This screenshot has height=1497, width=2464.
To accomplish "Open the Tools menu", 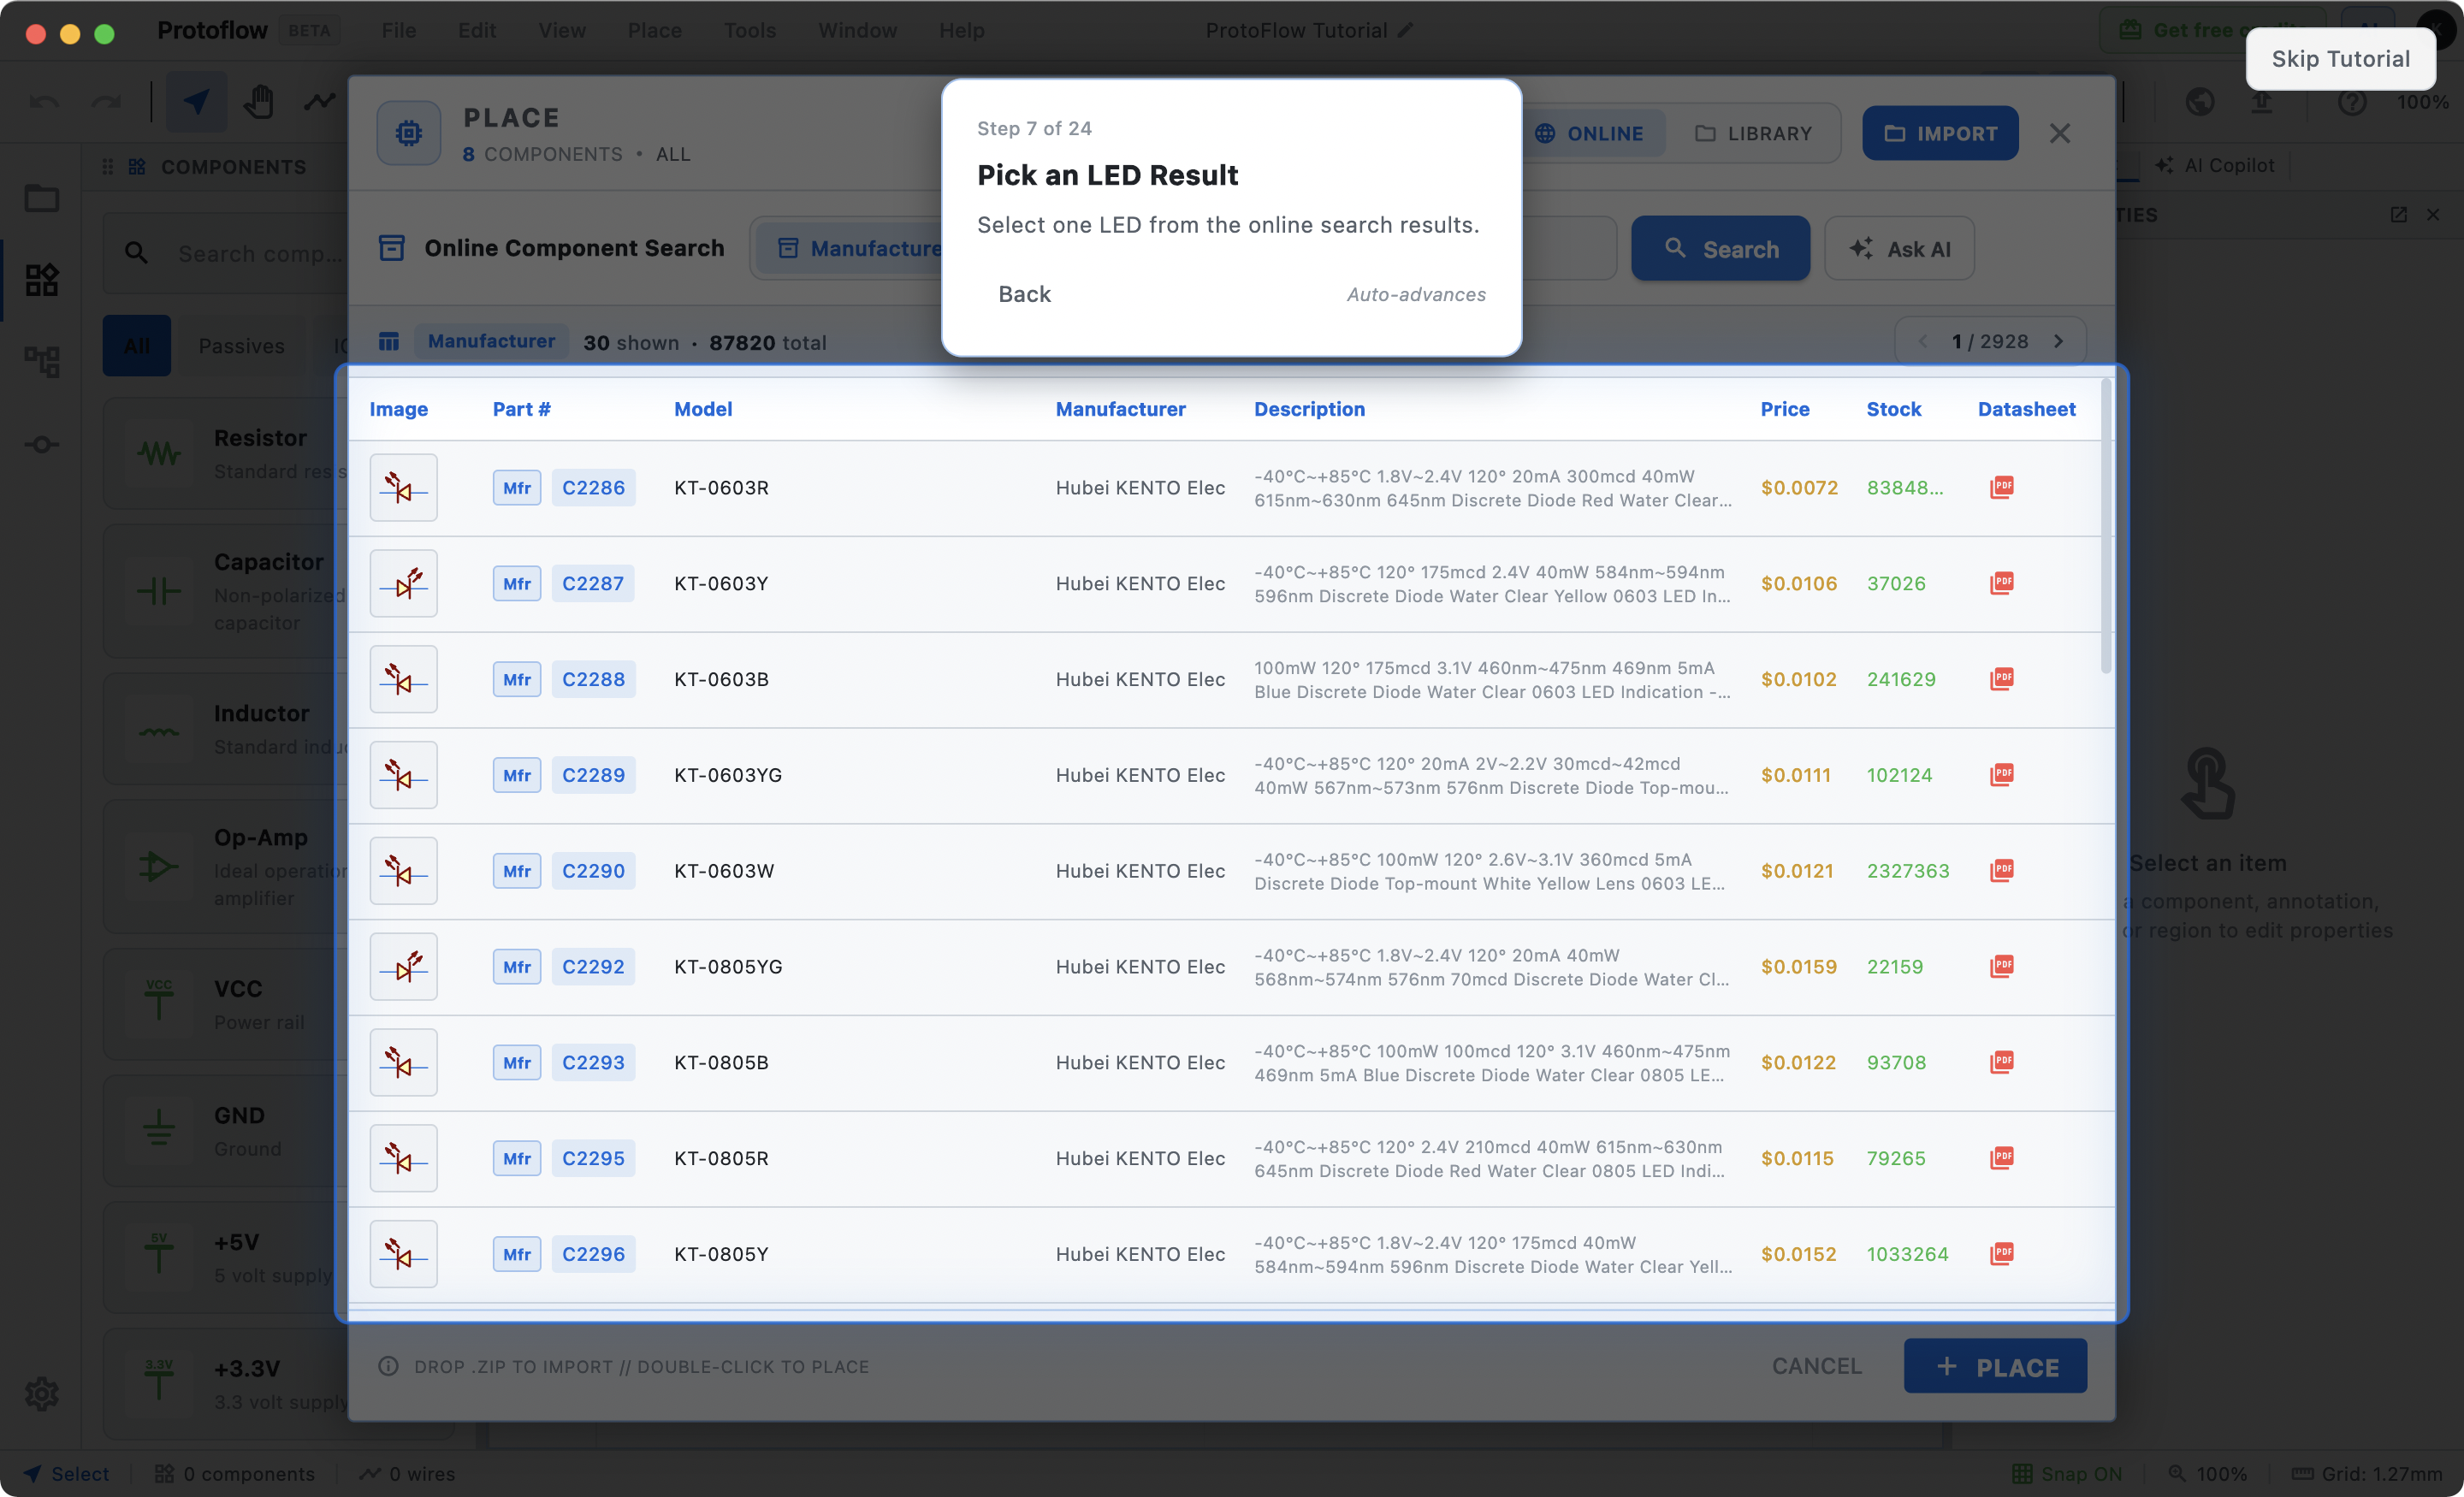I will (750, 30).
